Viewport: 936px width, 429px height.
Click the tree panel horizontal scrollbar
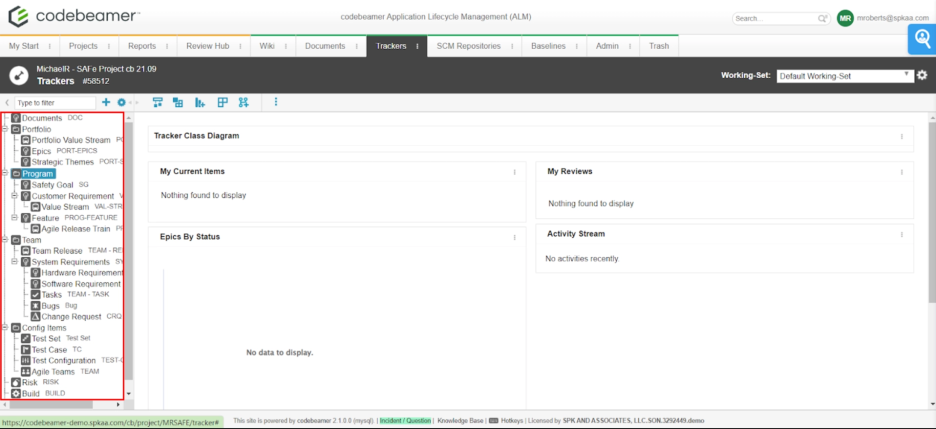point(50,405)
